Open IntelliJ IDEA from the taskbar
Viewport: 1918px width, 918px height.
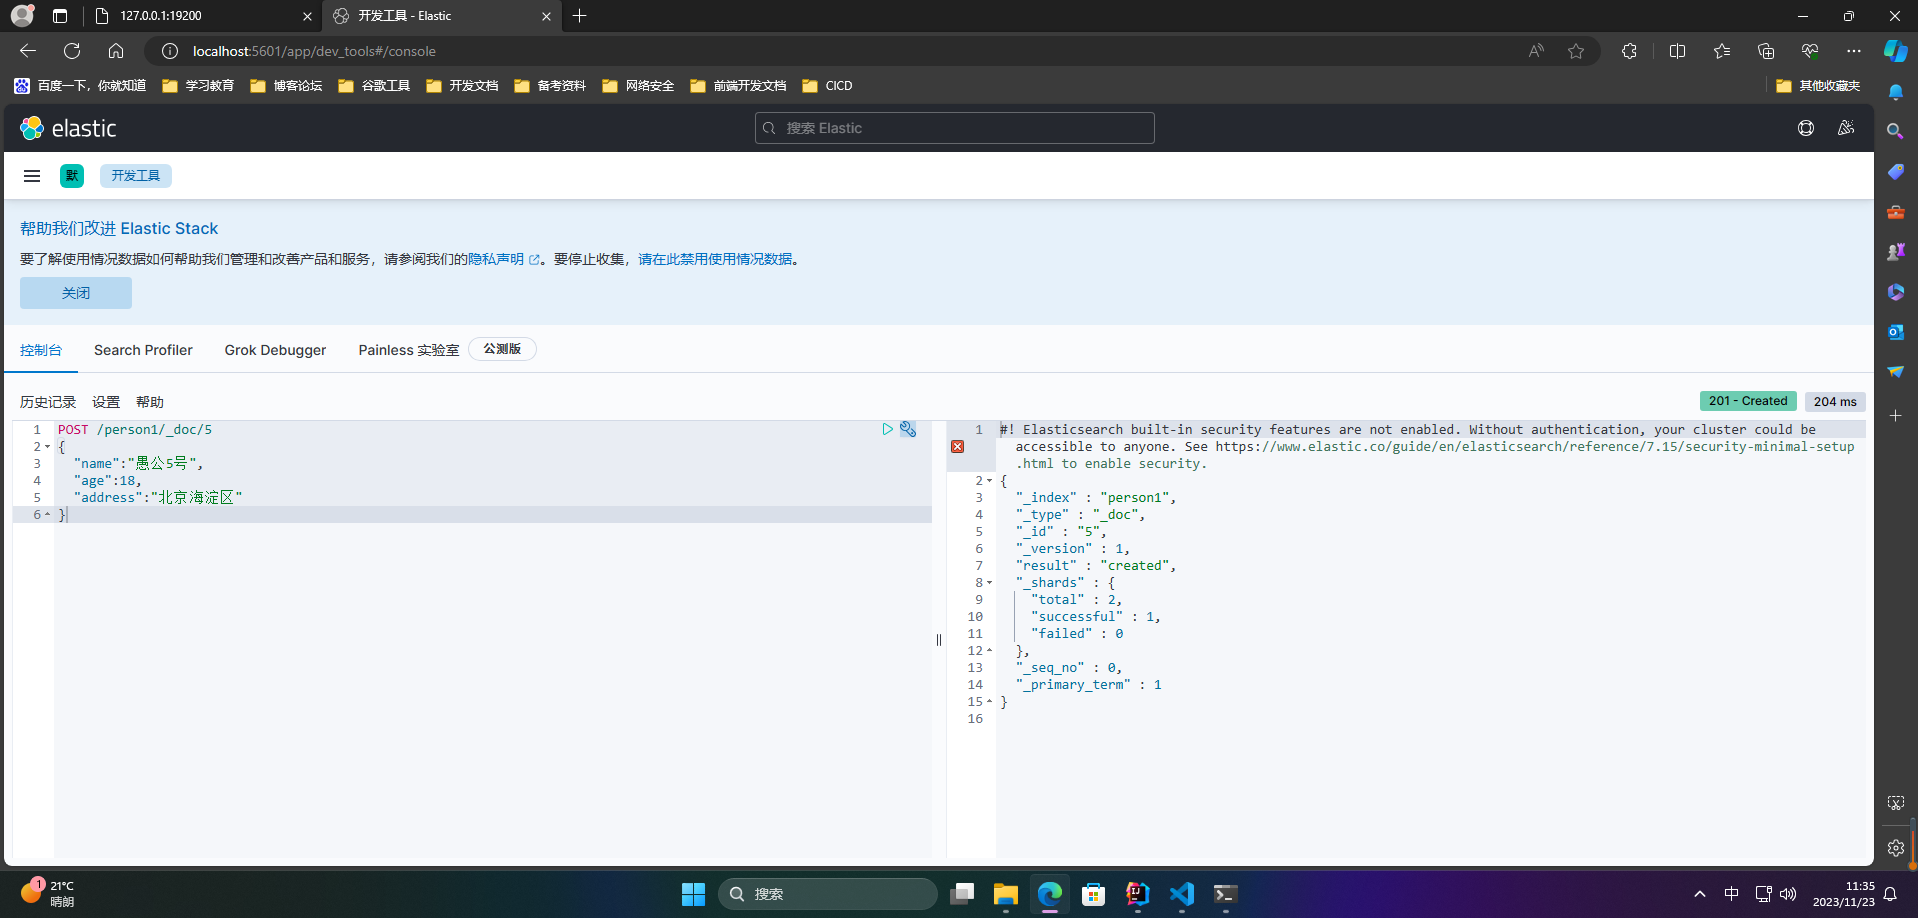[1138, 894]
